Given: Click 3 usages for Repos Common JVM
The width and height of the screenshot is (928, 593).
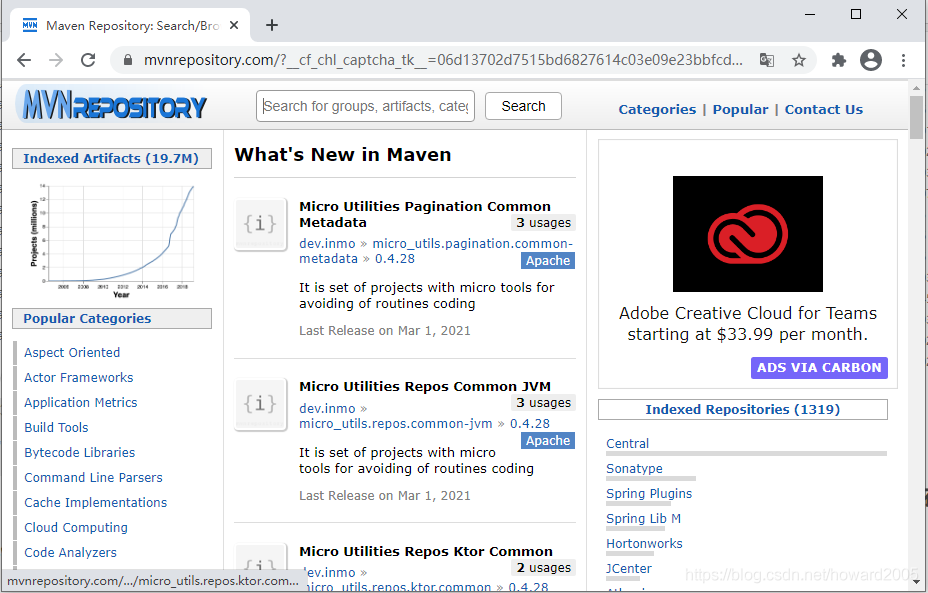Looking at the screenshot, I should pos(543,402).
